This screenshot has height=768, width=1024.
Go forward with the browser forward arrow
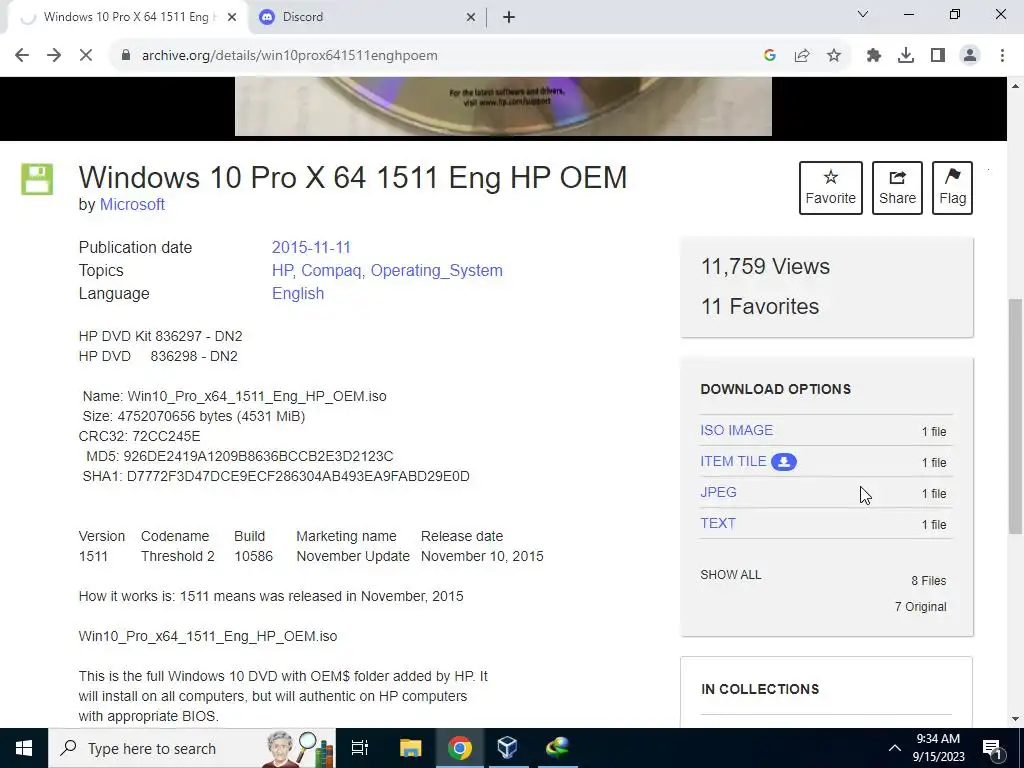coord(54,56)
